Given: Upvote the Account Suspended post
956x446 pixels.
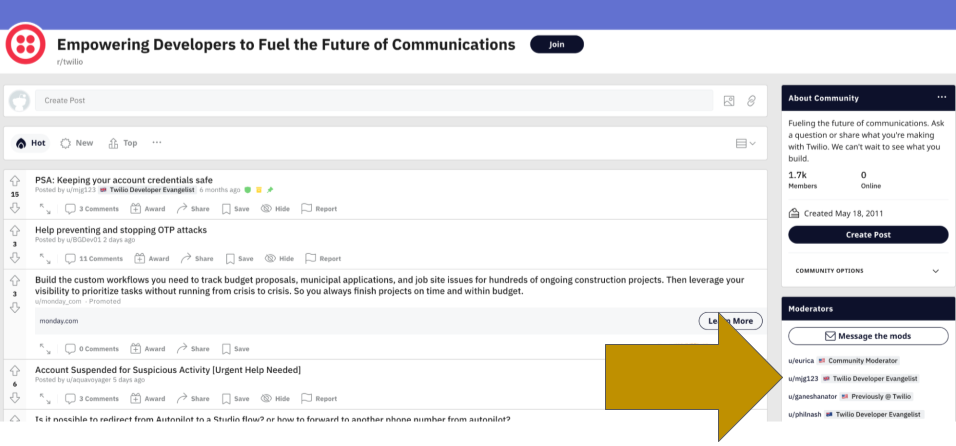Looking at the screenshot, I should (16, 370).
